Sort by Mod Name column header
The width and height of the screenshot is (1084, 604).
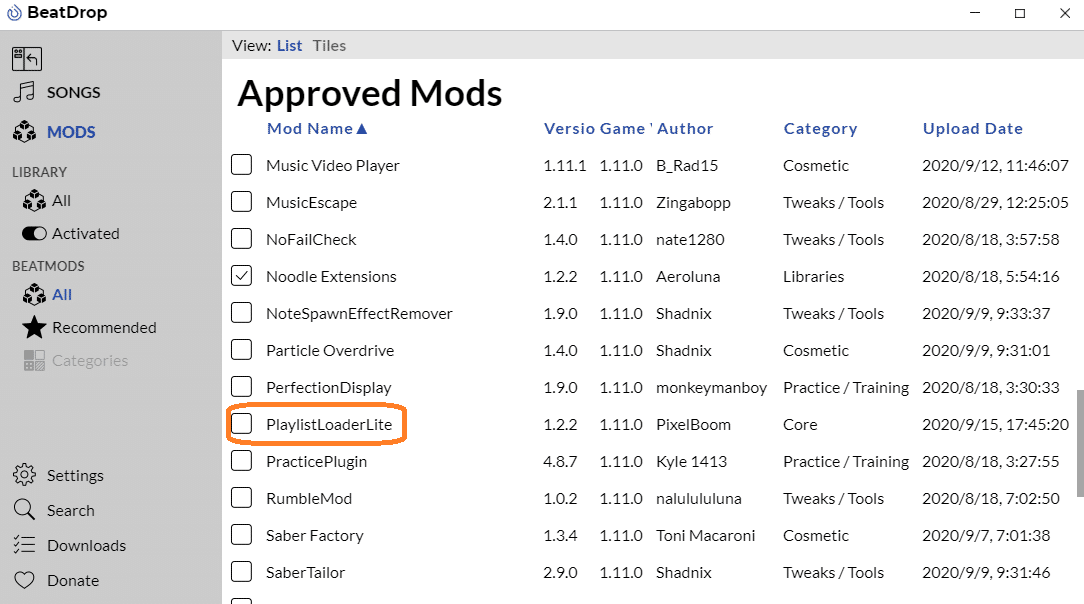pyautogui.click(x=317, y=129)
